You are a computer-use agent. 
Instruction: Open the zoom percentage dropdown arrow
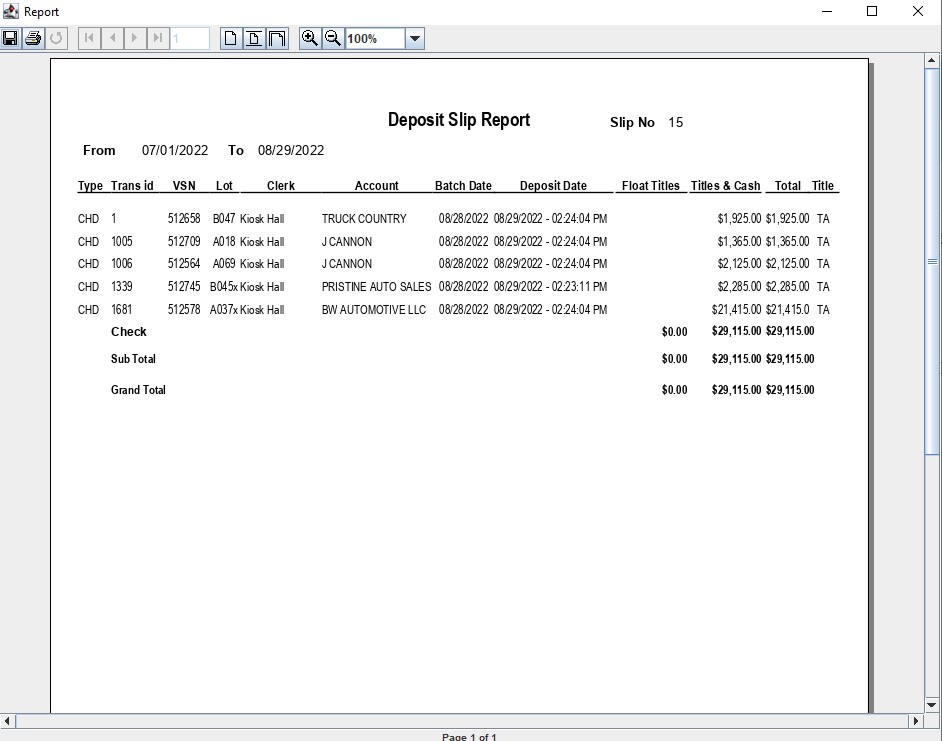415,39
